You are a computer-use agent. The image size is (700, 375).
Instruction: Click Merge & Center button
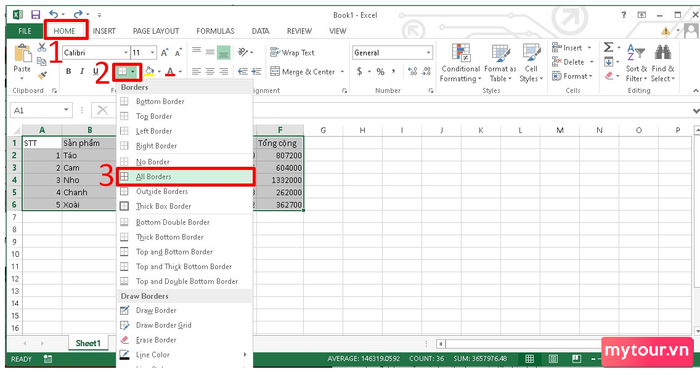point(302,71)
